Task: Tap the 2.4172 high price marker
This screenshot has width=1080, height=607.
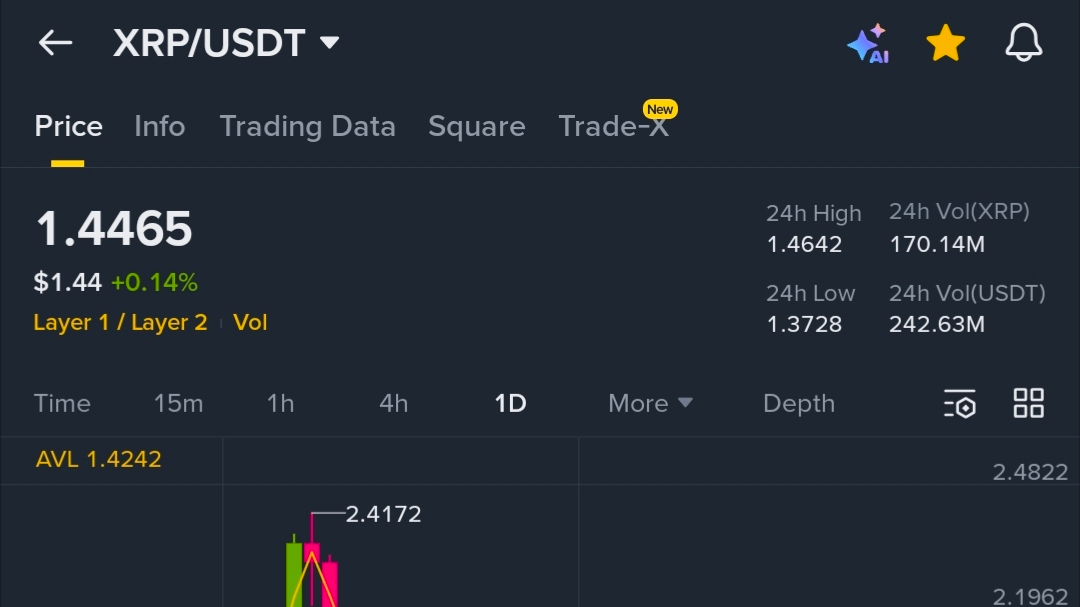Action: pos(383,514)
